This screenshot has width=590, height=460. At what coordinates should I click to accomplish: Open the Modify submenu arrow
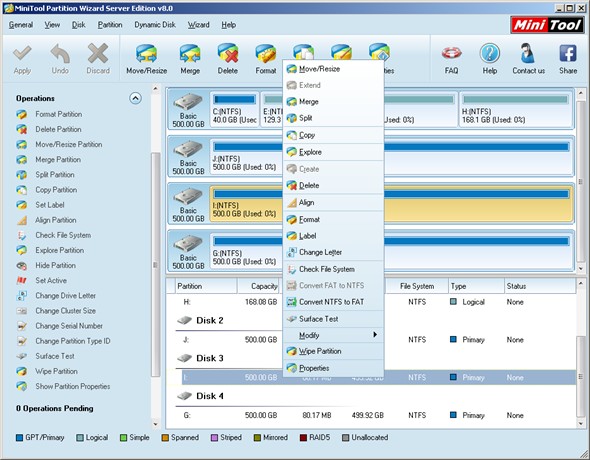pos(375,334)
